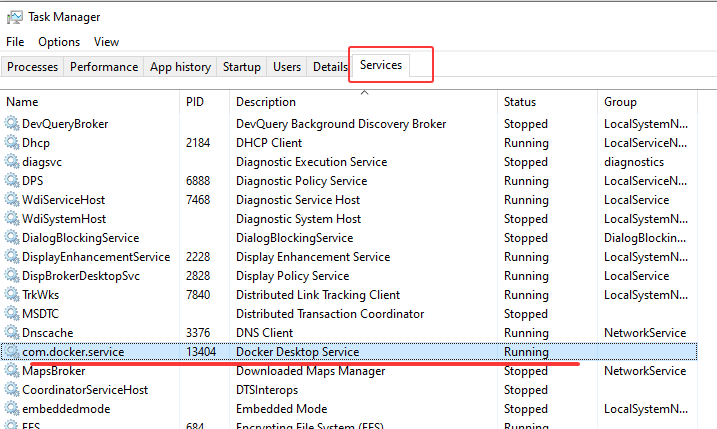Screen dimensions: 717x429
Task: Select the WdiSystemHost service name
Action: tap(64, 219)
